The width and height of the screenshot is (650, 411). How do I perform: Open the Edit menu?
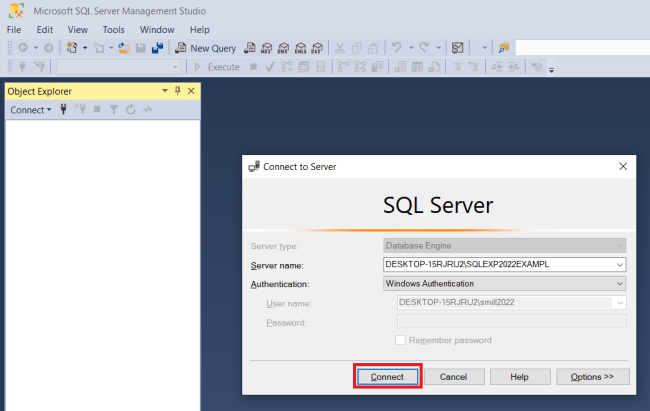(45, 30)
